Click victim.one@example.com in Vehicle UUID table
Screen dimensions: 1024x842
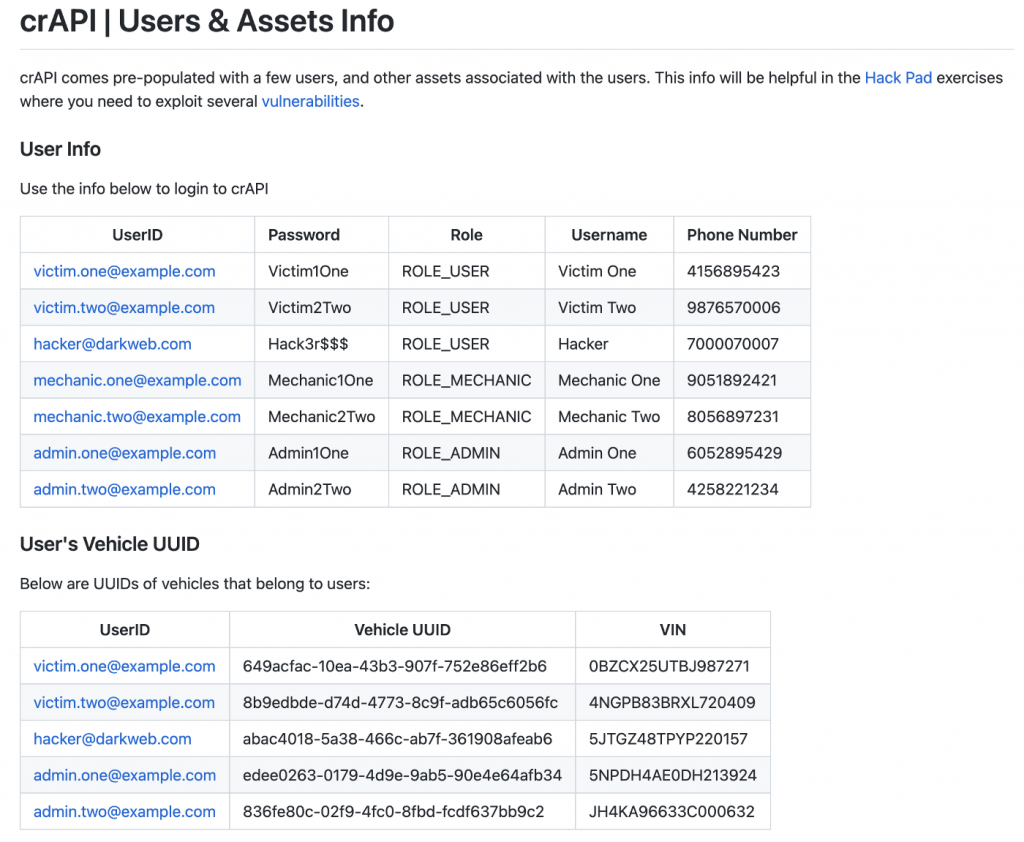(x=124, y=666)
